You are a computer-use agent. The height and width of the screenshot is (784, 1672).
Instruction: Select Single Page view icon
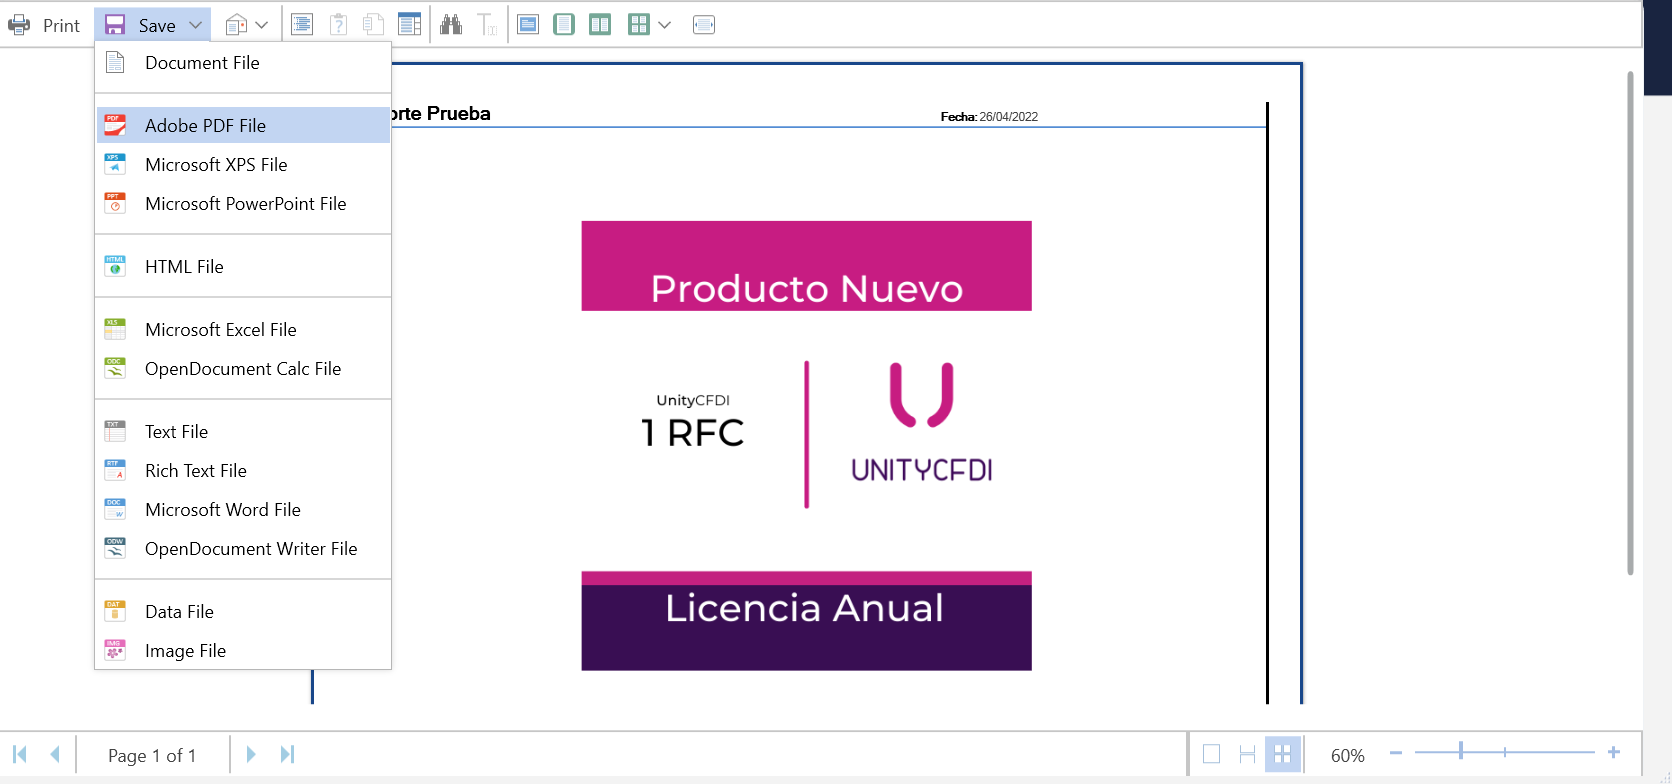pyautogui.click(x=564, y=25)
